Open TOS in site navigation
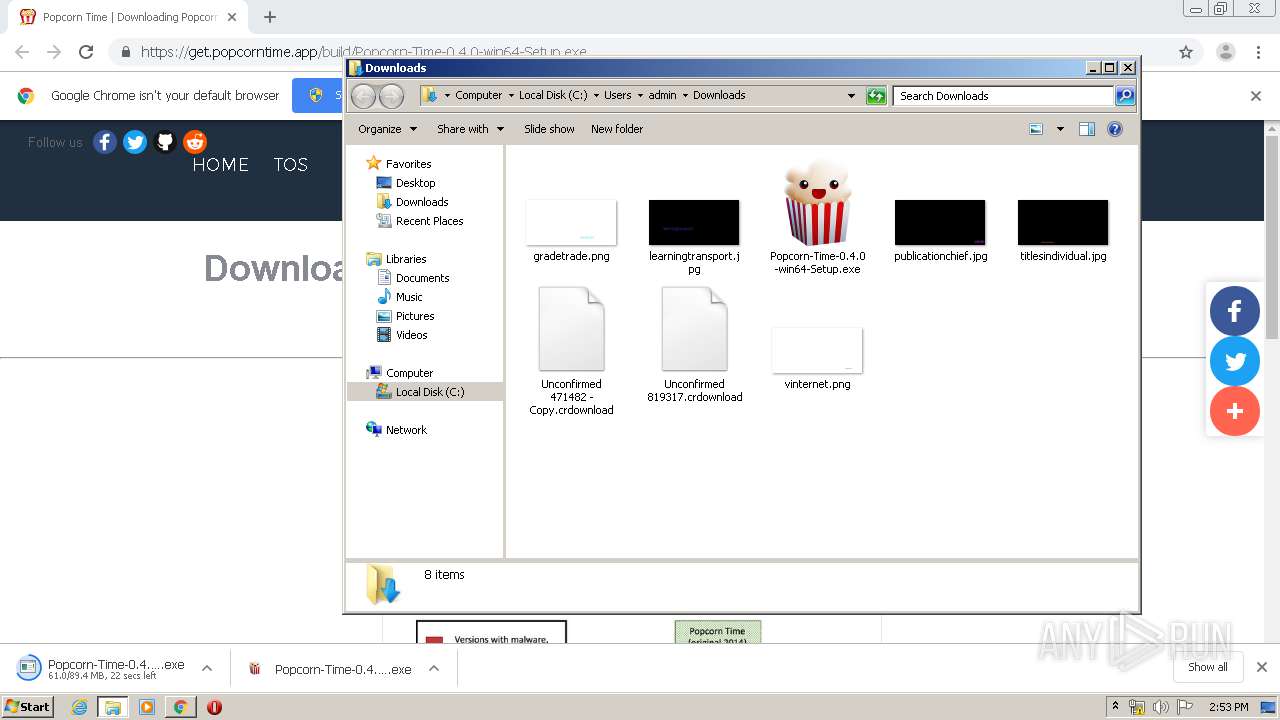Screen dimensions: 1280x720 point(290,165)
